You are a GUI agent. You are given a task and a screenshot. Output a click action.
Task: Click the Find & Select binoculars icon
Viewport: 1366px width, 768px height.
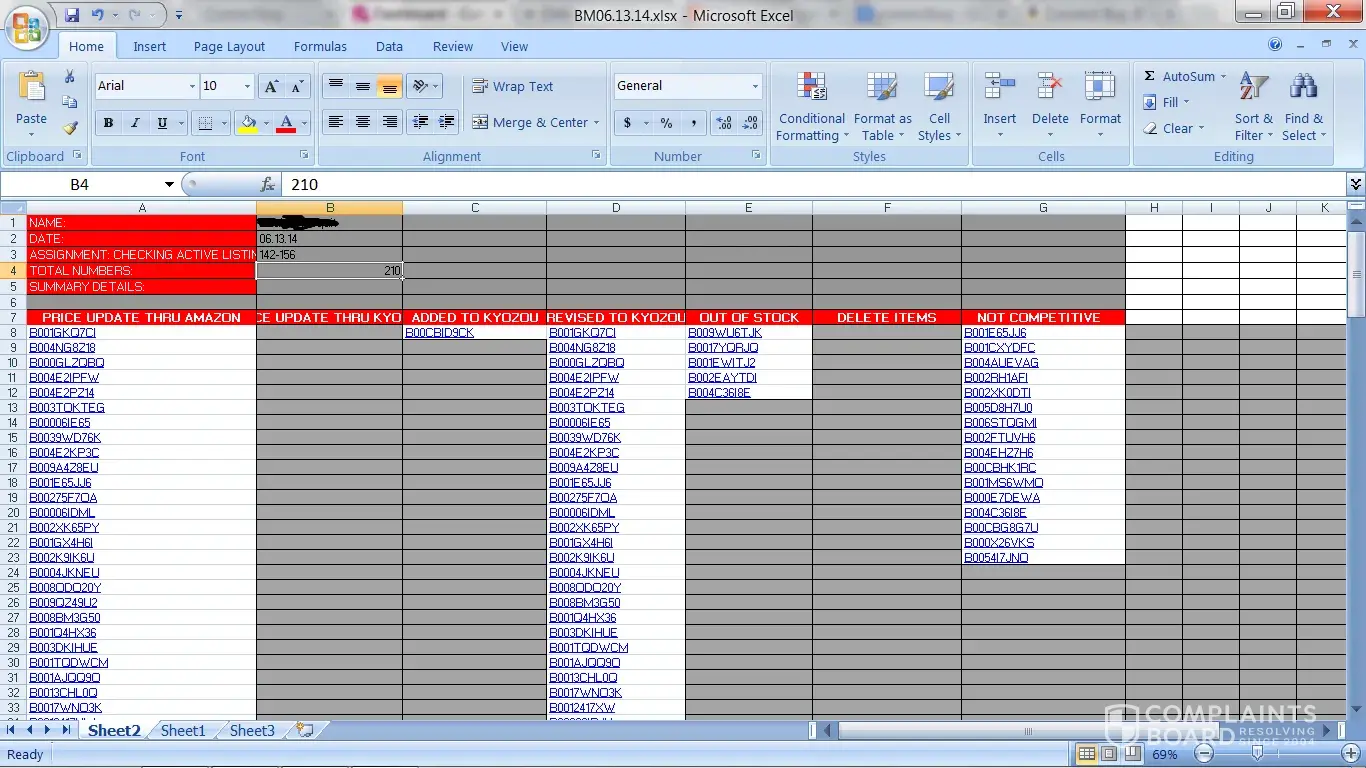point(1303,107)
